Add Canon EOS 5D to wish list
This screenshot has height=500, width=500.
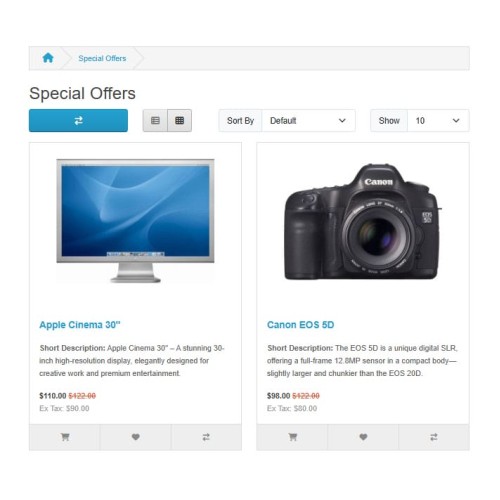click(x=363, y=437)
